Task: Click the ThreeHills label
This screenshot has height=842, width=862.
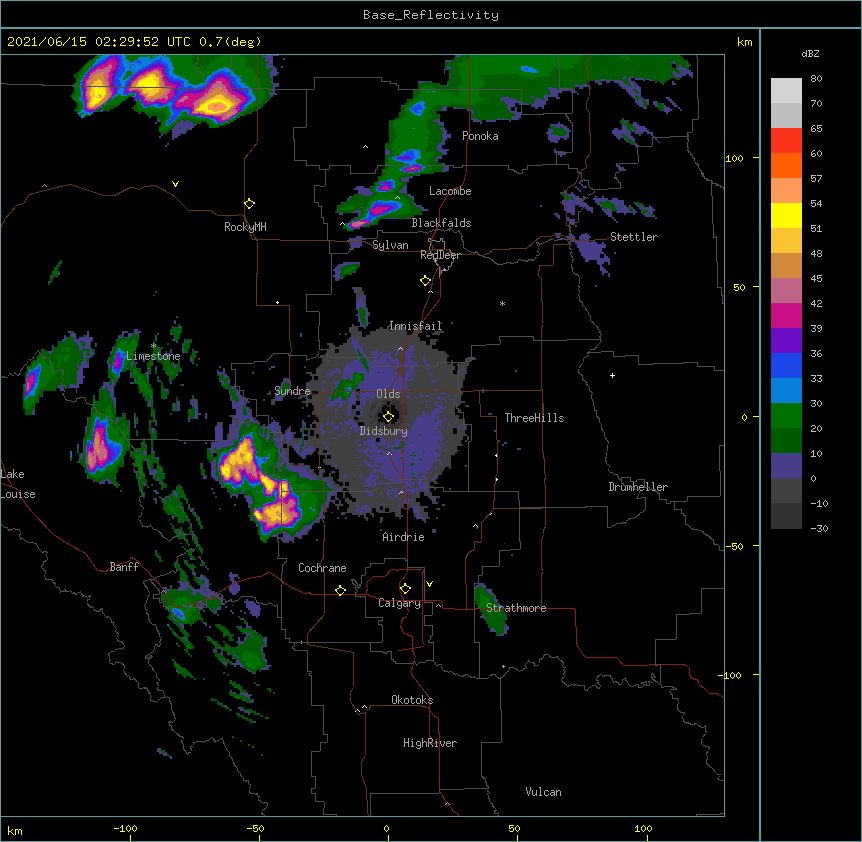Action: (x=534, y=418)
